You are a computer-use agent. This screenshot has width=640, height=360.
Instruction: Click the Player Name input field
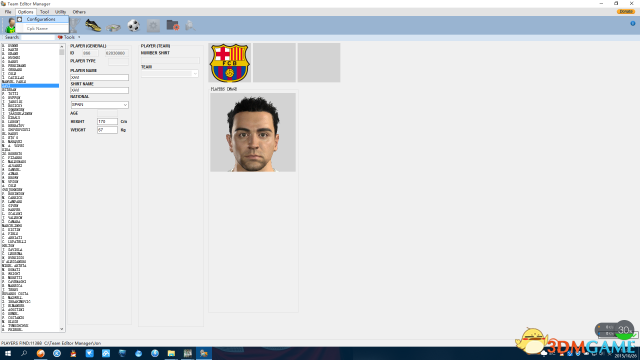(x=99, y=77)
